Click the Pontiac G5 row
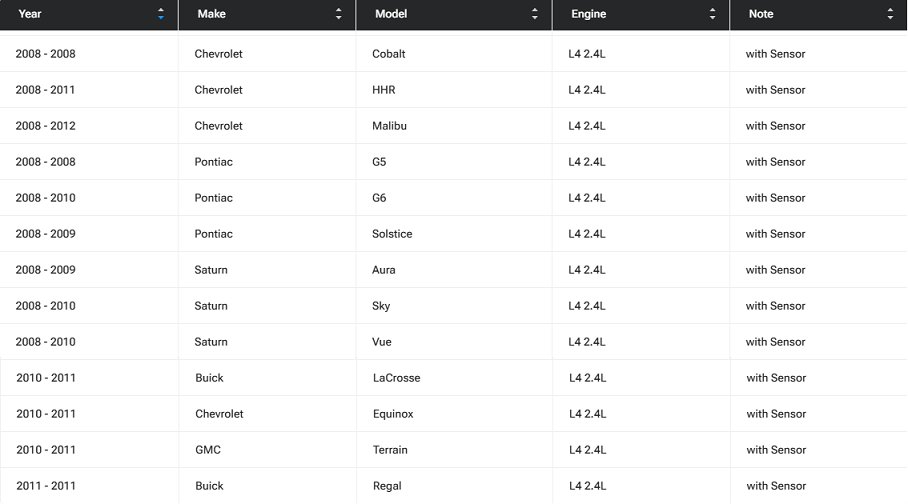This screenshot has height=504, width=908. pyautogui.click(x=453, y=162)
